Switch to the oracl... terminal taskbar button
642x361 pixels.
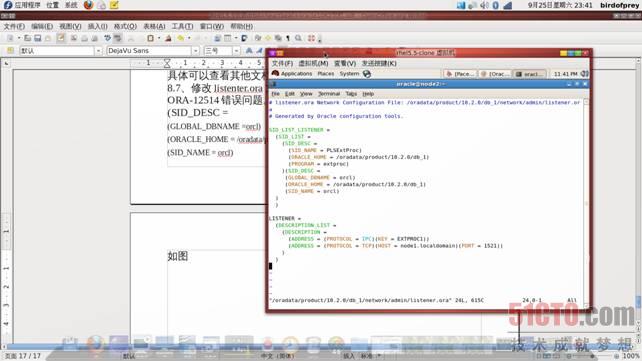pos(529,74)
